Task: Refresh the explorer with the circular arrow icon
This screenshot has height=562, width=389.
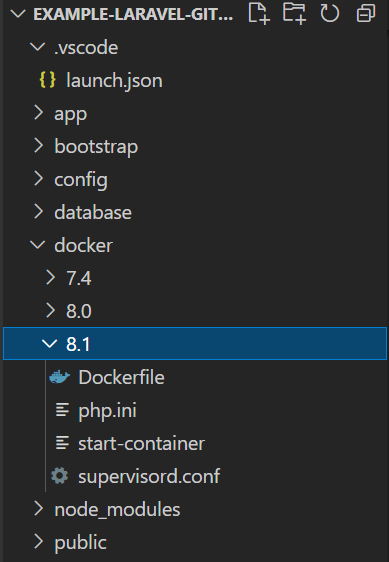Action: tap(329, 14)
